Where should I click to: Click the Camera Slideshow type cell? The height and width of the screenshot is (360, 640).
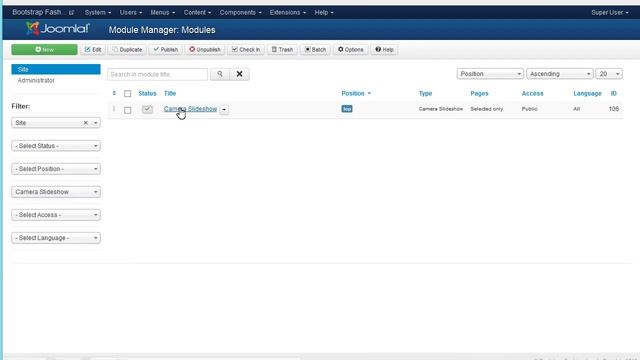[441, 109]
